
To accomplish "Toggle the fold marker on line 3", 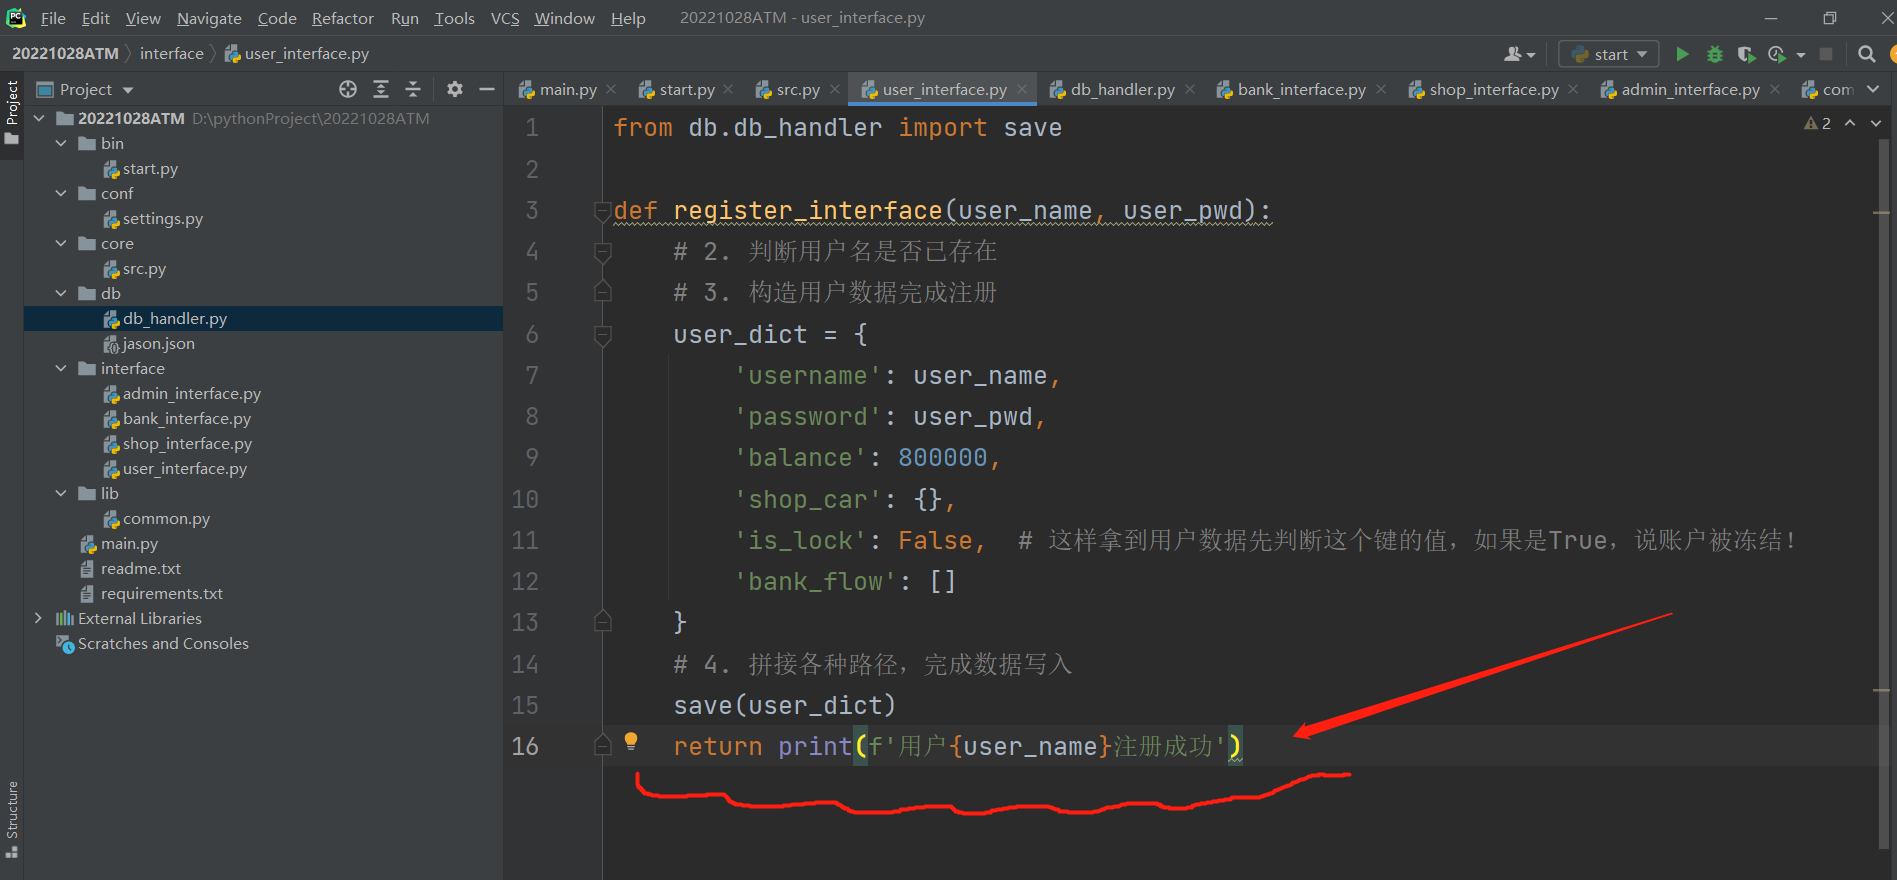I will pos(603,211).
